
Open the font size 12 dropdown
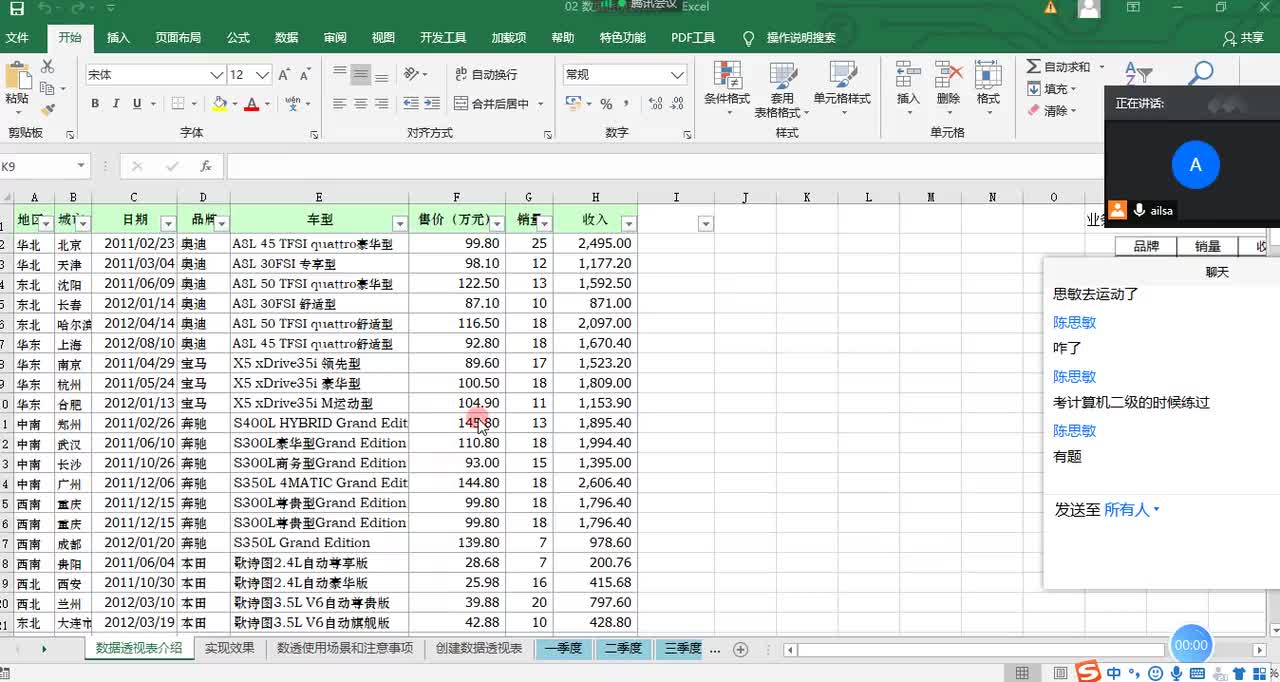pyautogui.click(x=262, y=75)
